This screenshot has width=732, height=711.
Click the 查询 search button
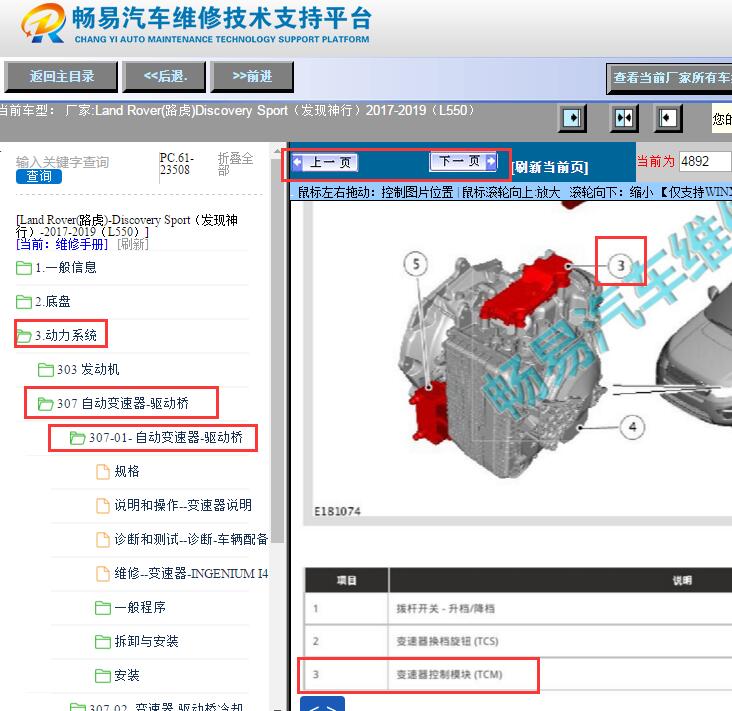click(39, 176)
